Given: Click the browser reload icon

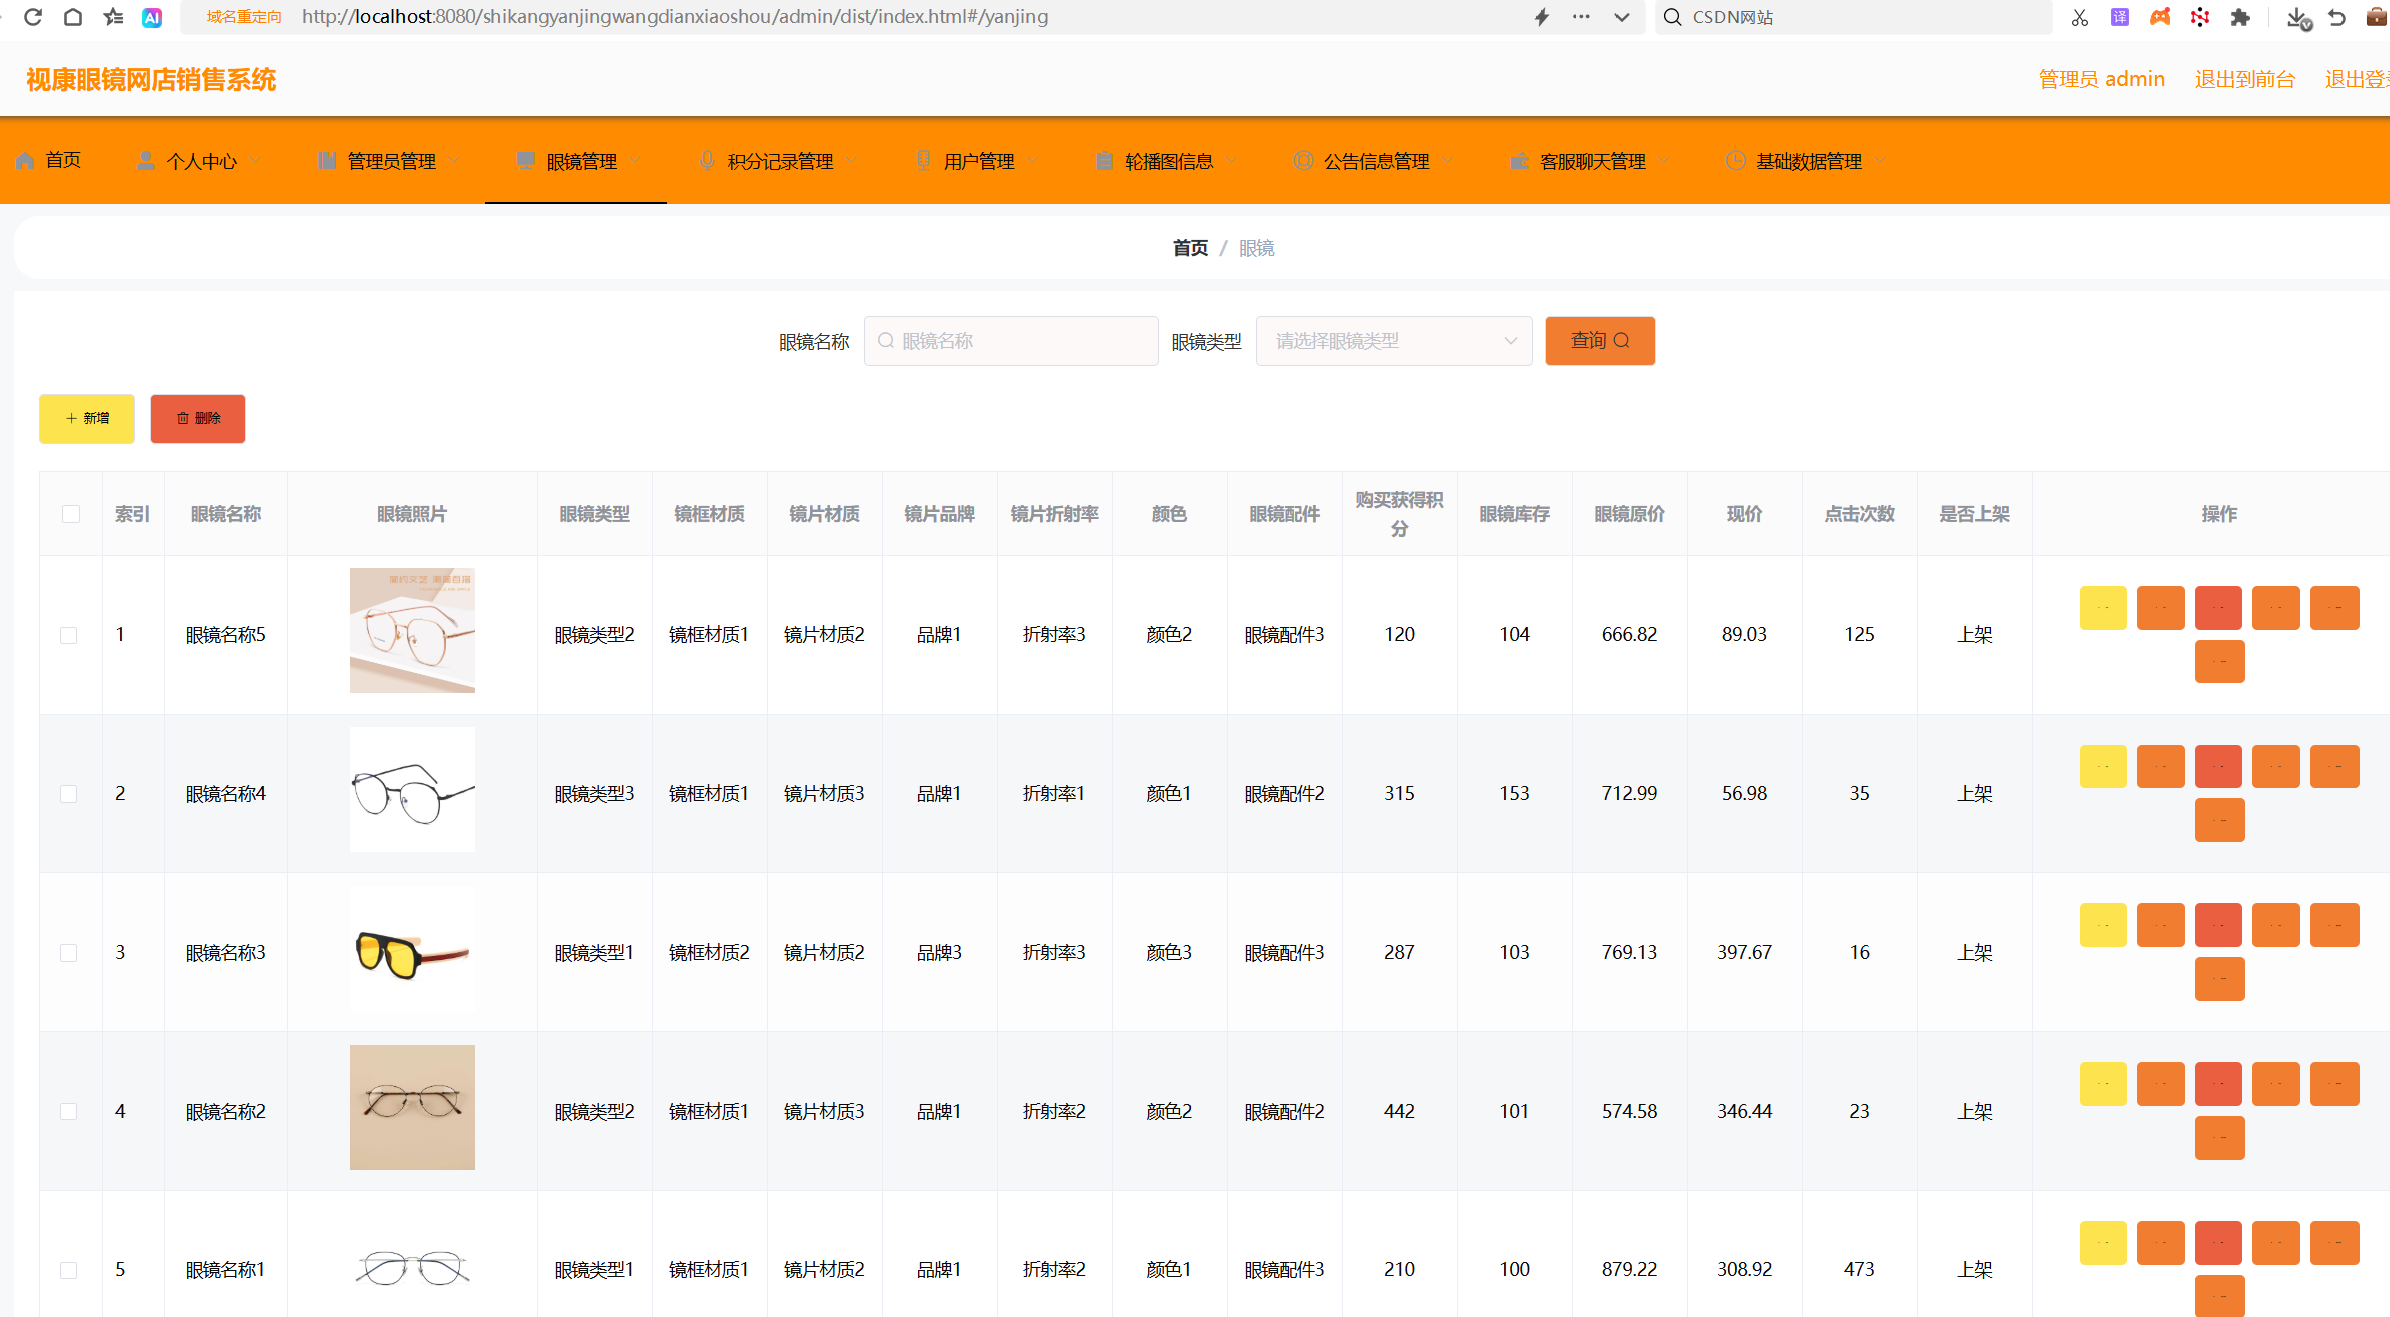Looking at the screenshot, I should coord(33,17).
